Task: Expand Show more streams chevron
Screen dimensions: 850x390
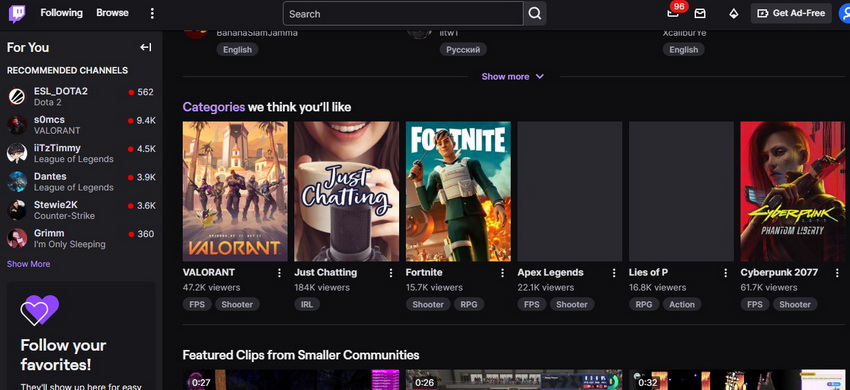Action: pos(539,76)
